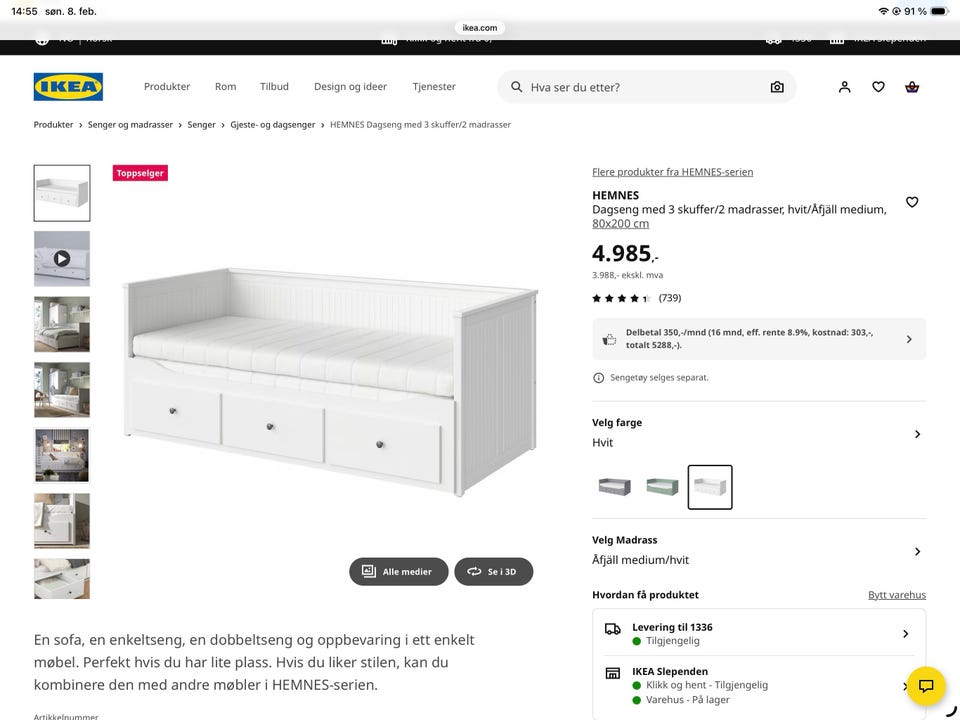Open visual search camera icon
Image resolution: width=960 pixels, height=720 pixels.
coord(777,87)
